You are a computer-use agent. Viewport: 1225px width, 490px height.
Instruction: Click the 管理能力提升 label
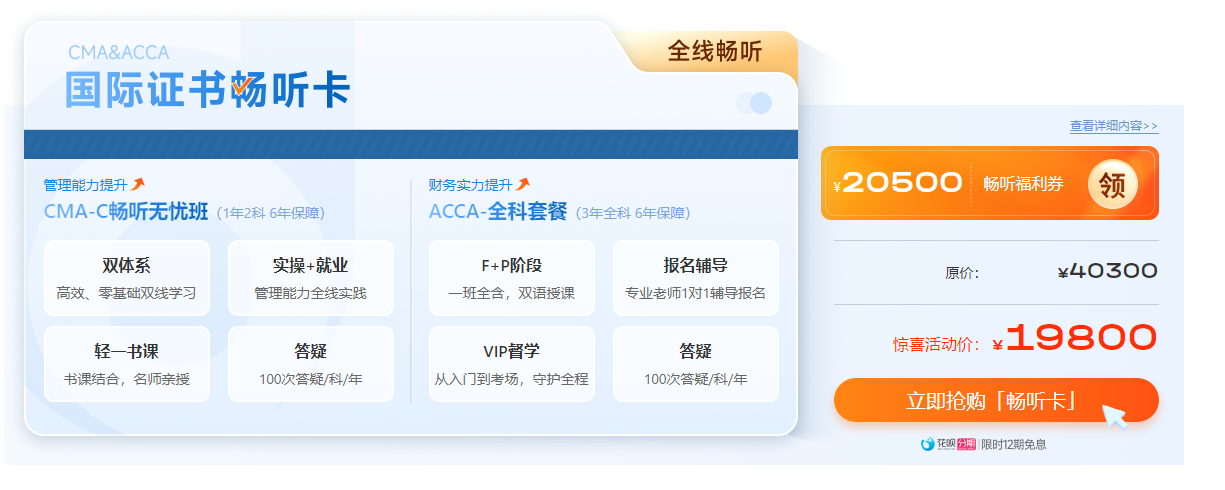click(86, 185)
